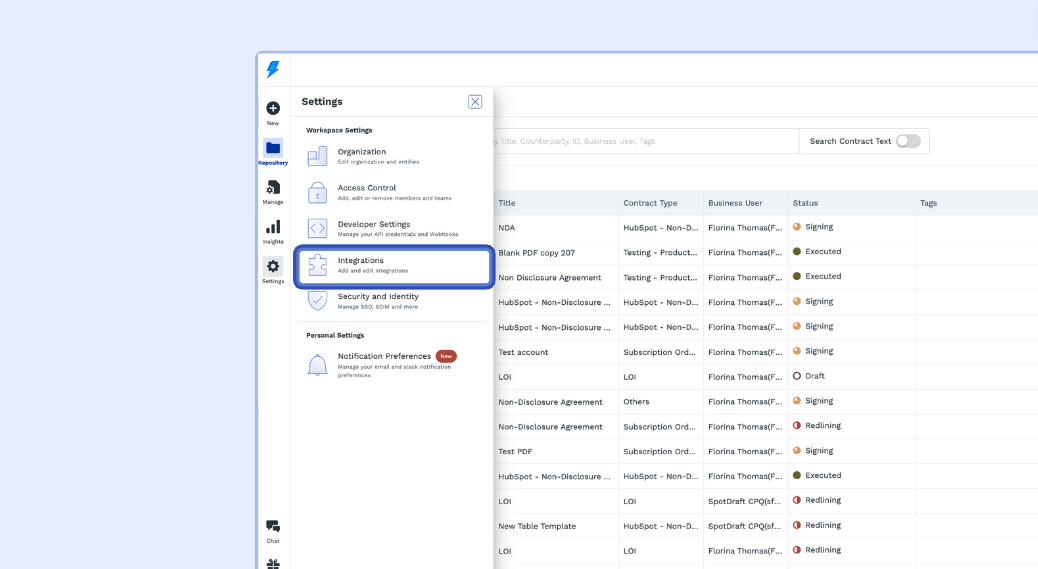Click the Settings gear icon
Image resolution: width=1038 pixels, height=569 pixels.
click(x=273, y=266)
